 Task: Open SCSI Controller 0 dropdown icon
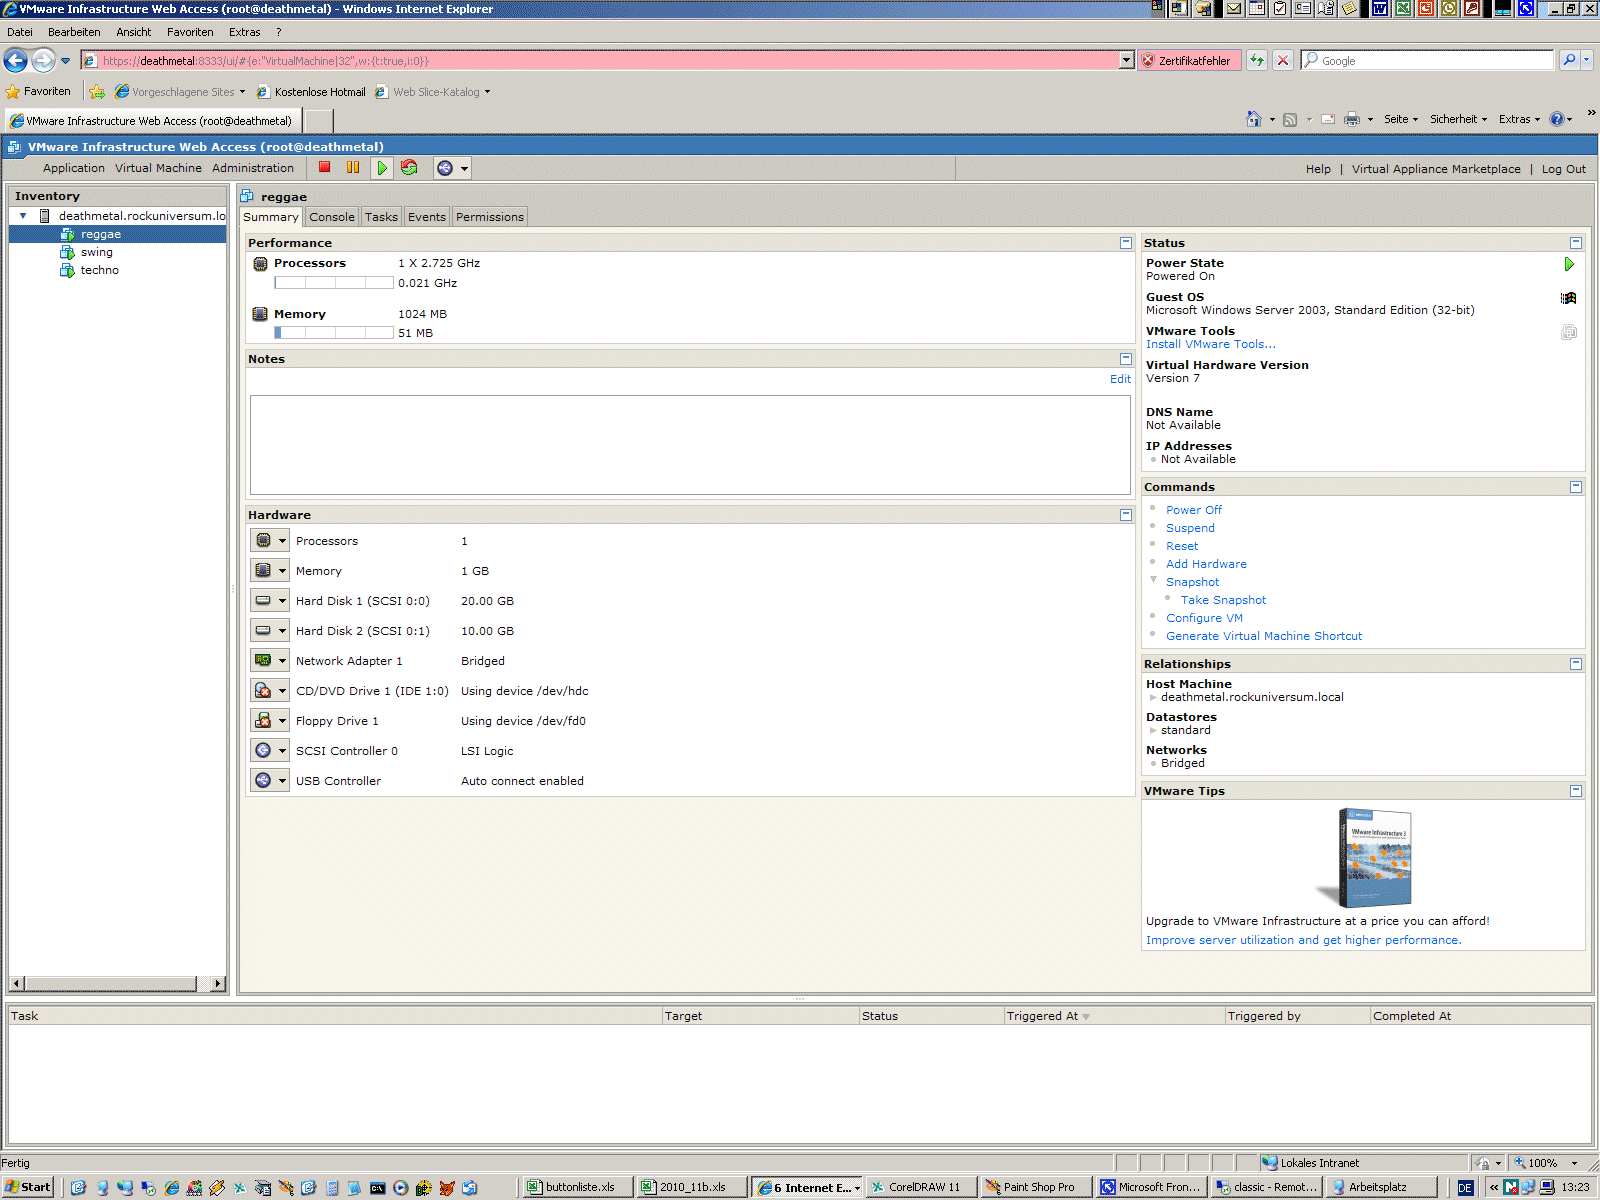click(269, 751)
